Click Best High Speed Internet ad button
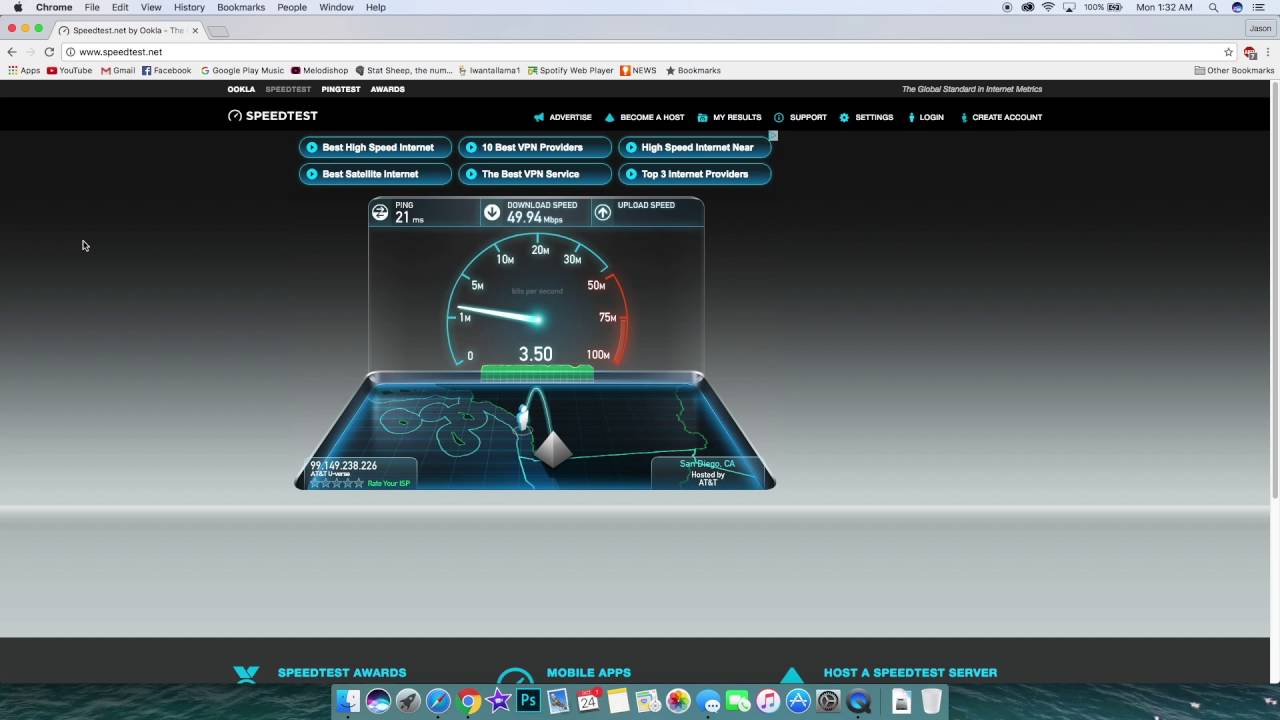Viewport: 1280px width, 720px height. (375, 147)
